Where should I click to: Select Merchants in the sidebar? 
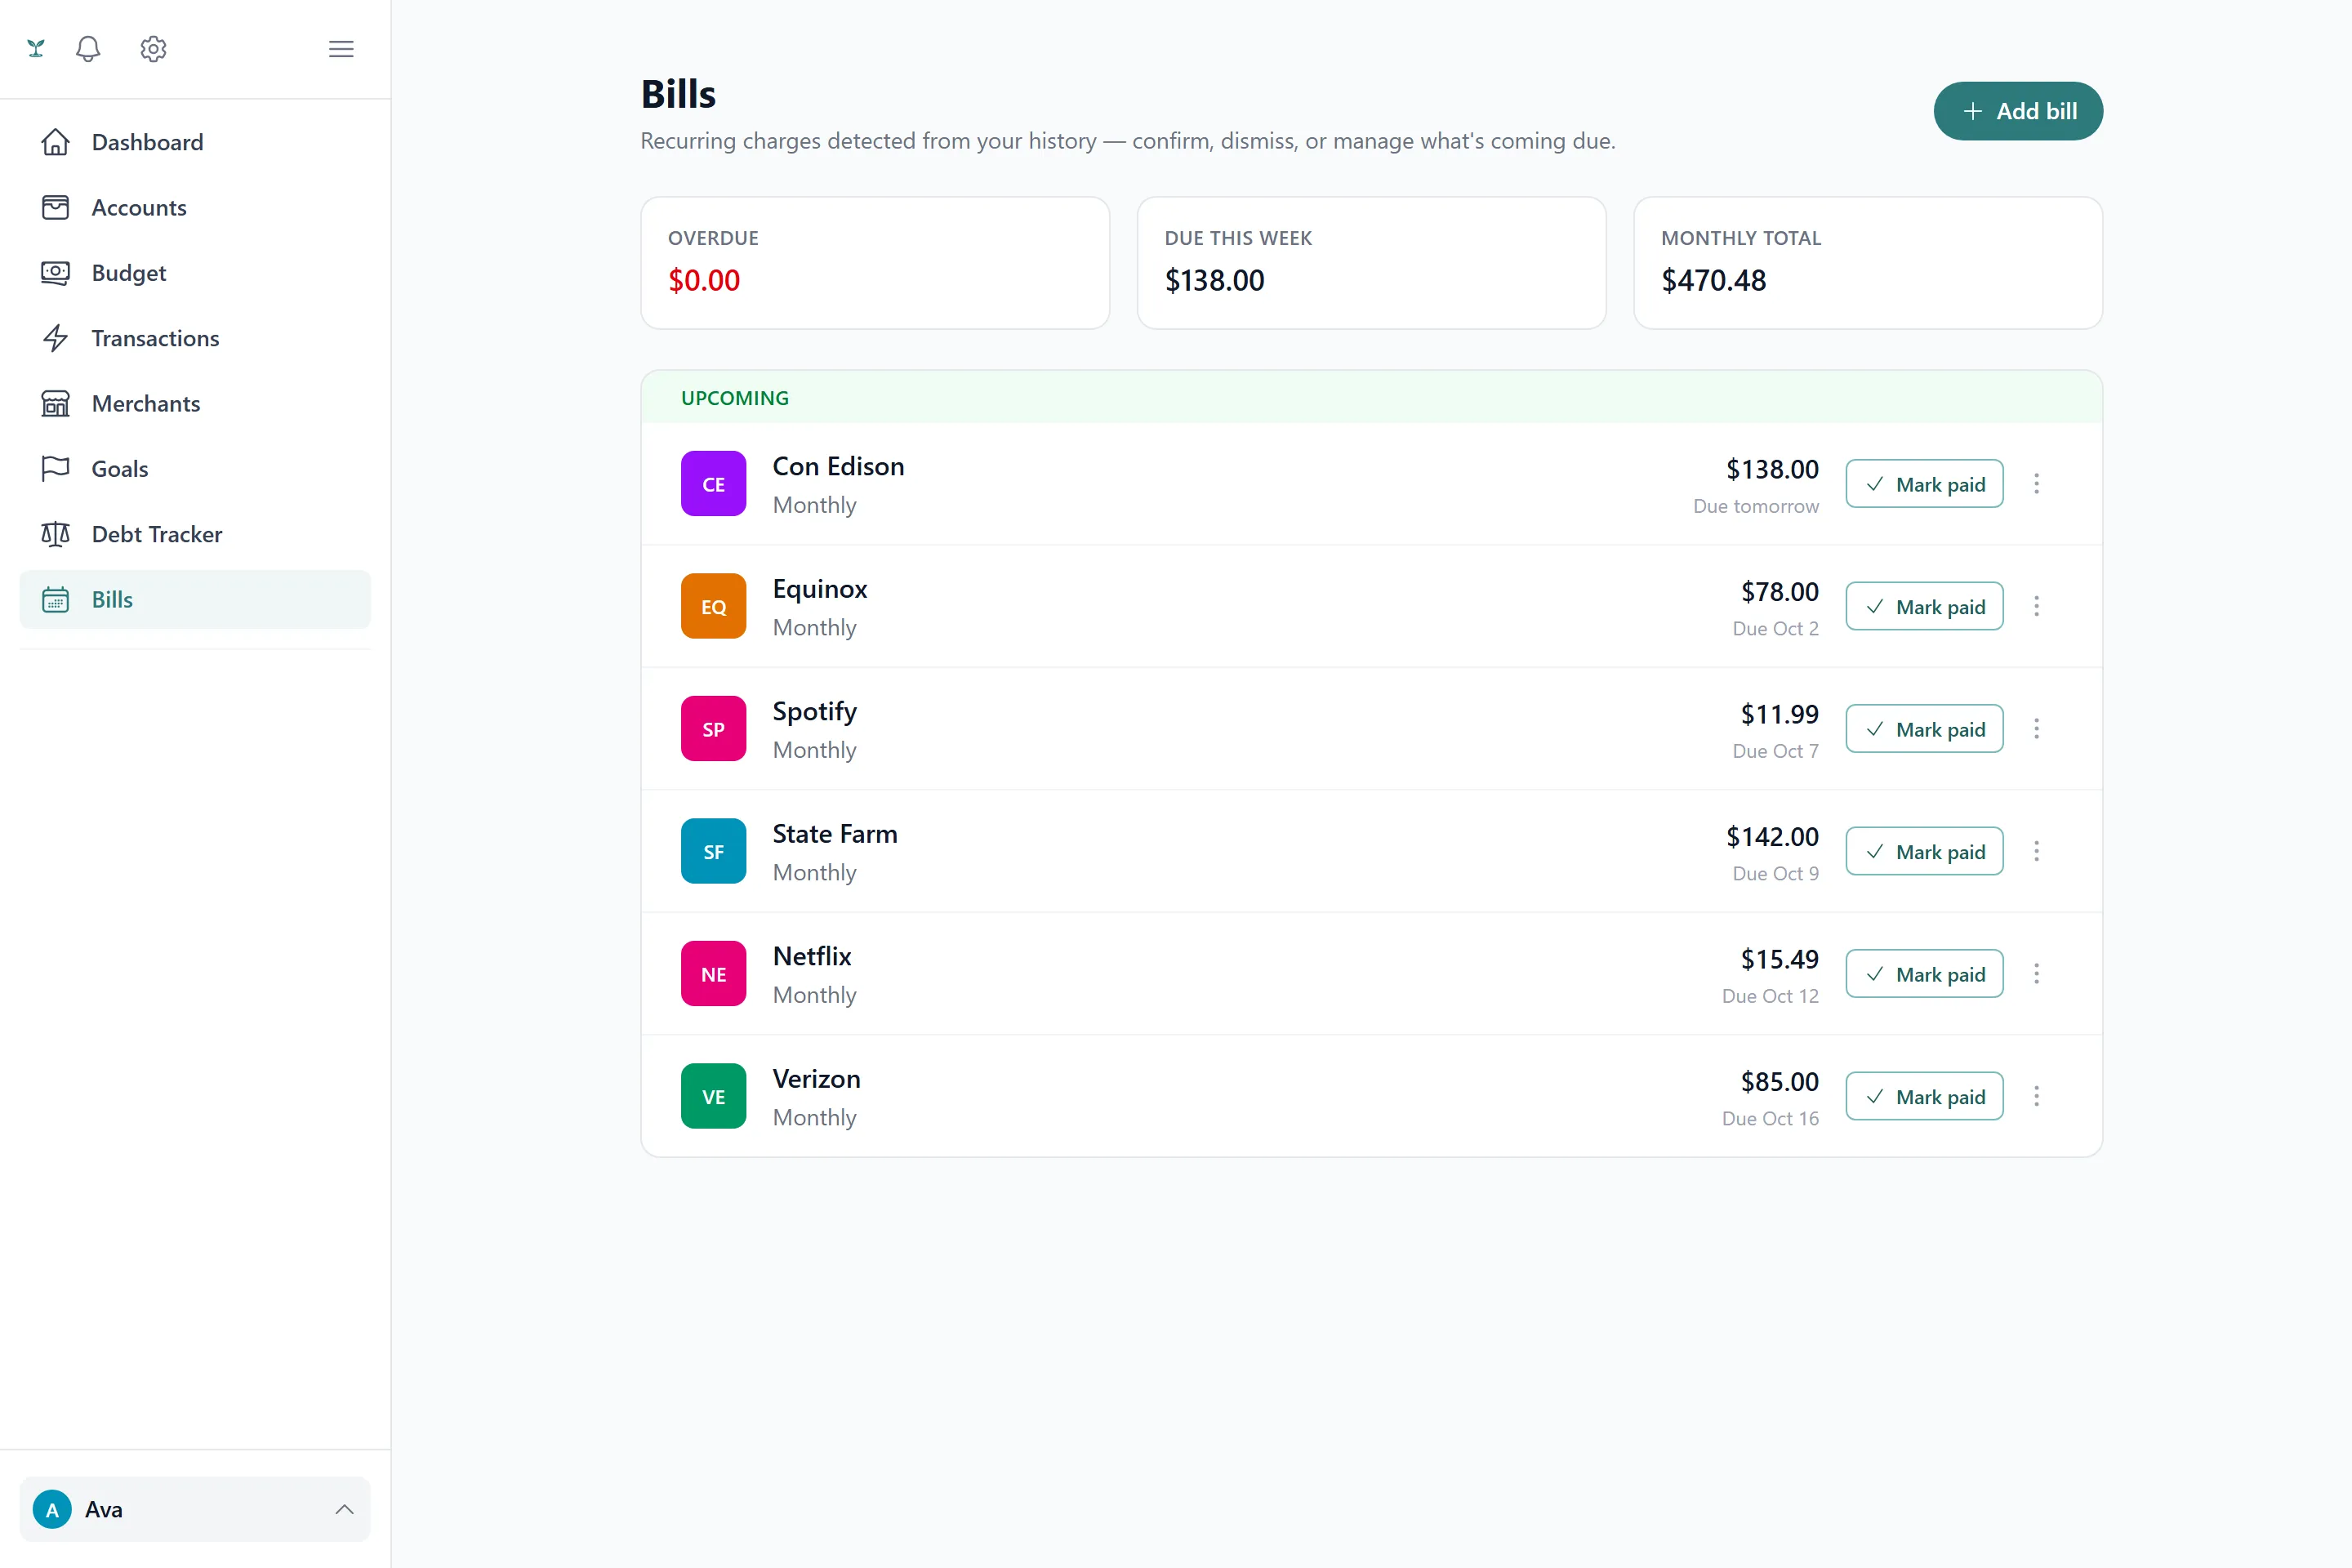195,403
